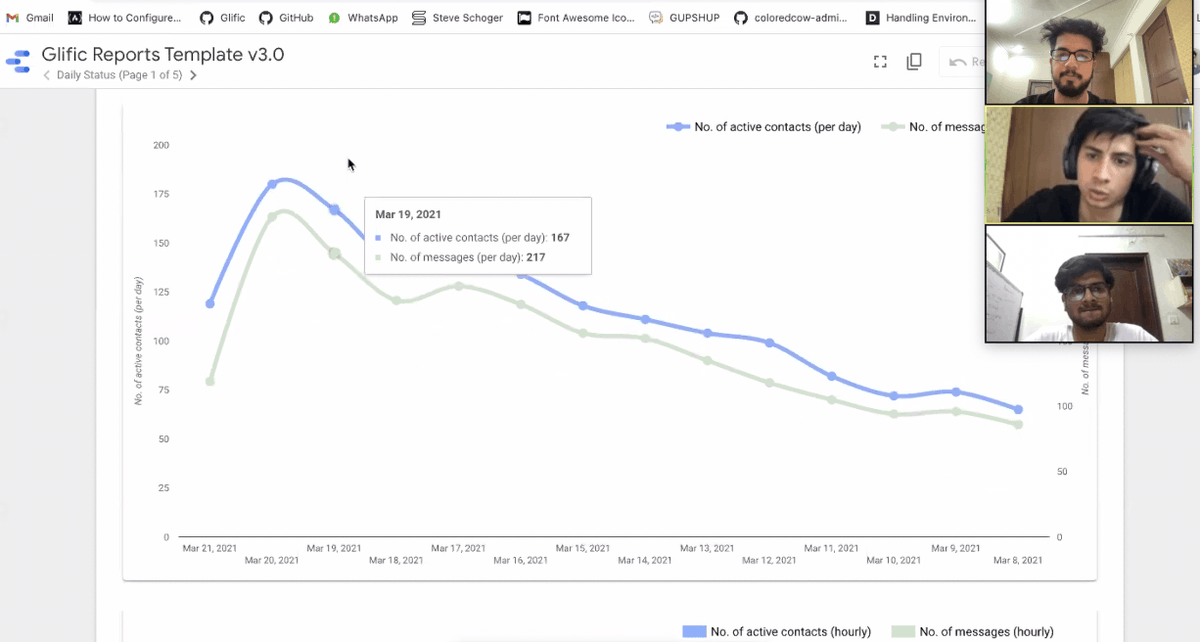Image resolution: width=1200 pixels, height=642 pixels.
Task: Go to the next report page
Action: coord(193,75)
